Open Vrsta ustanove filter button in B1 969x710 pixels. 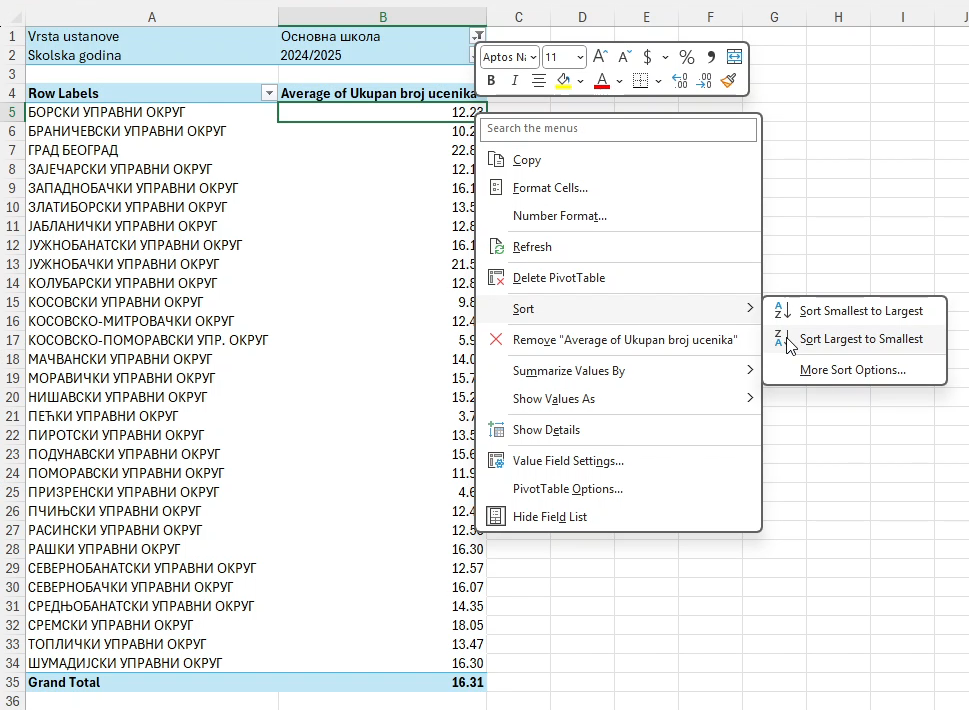click(x=478, y=36)
